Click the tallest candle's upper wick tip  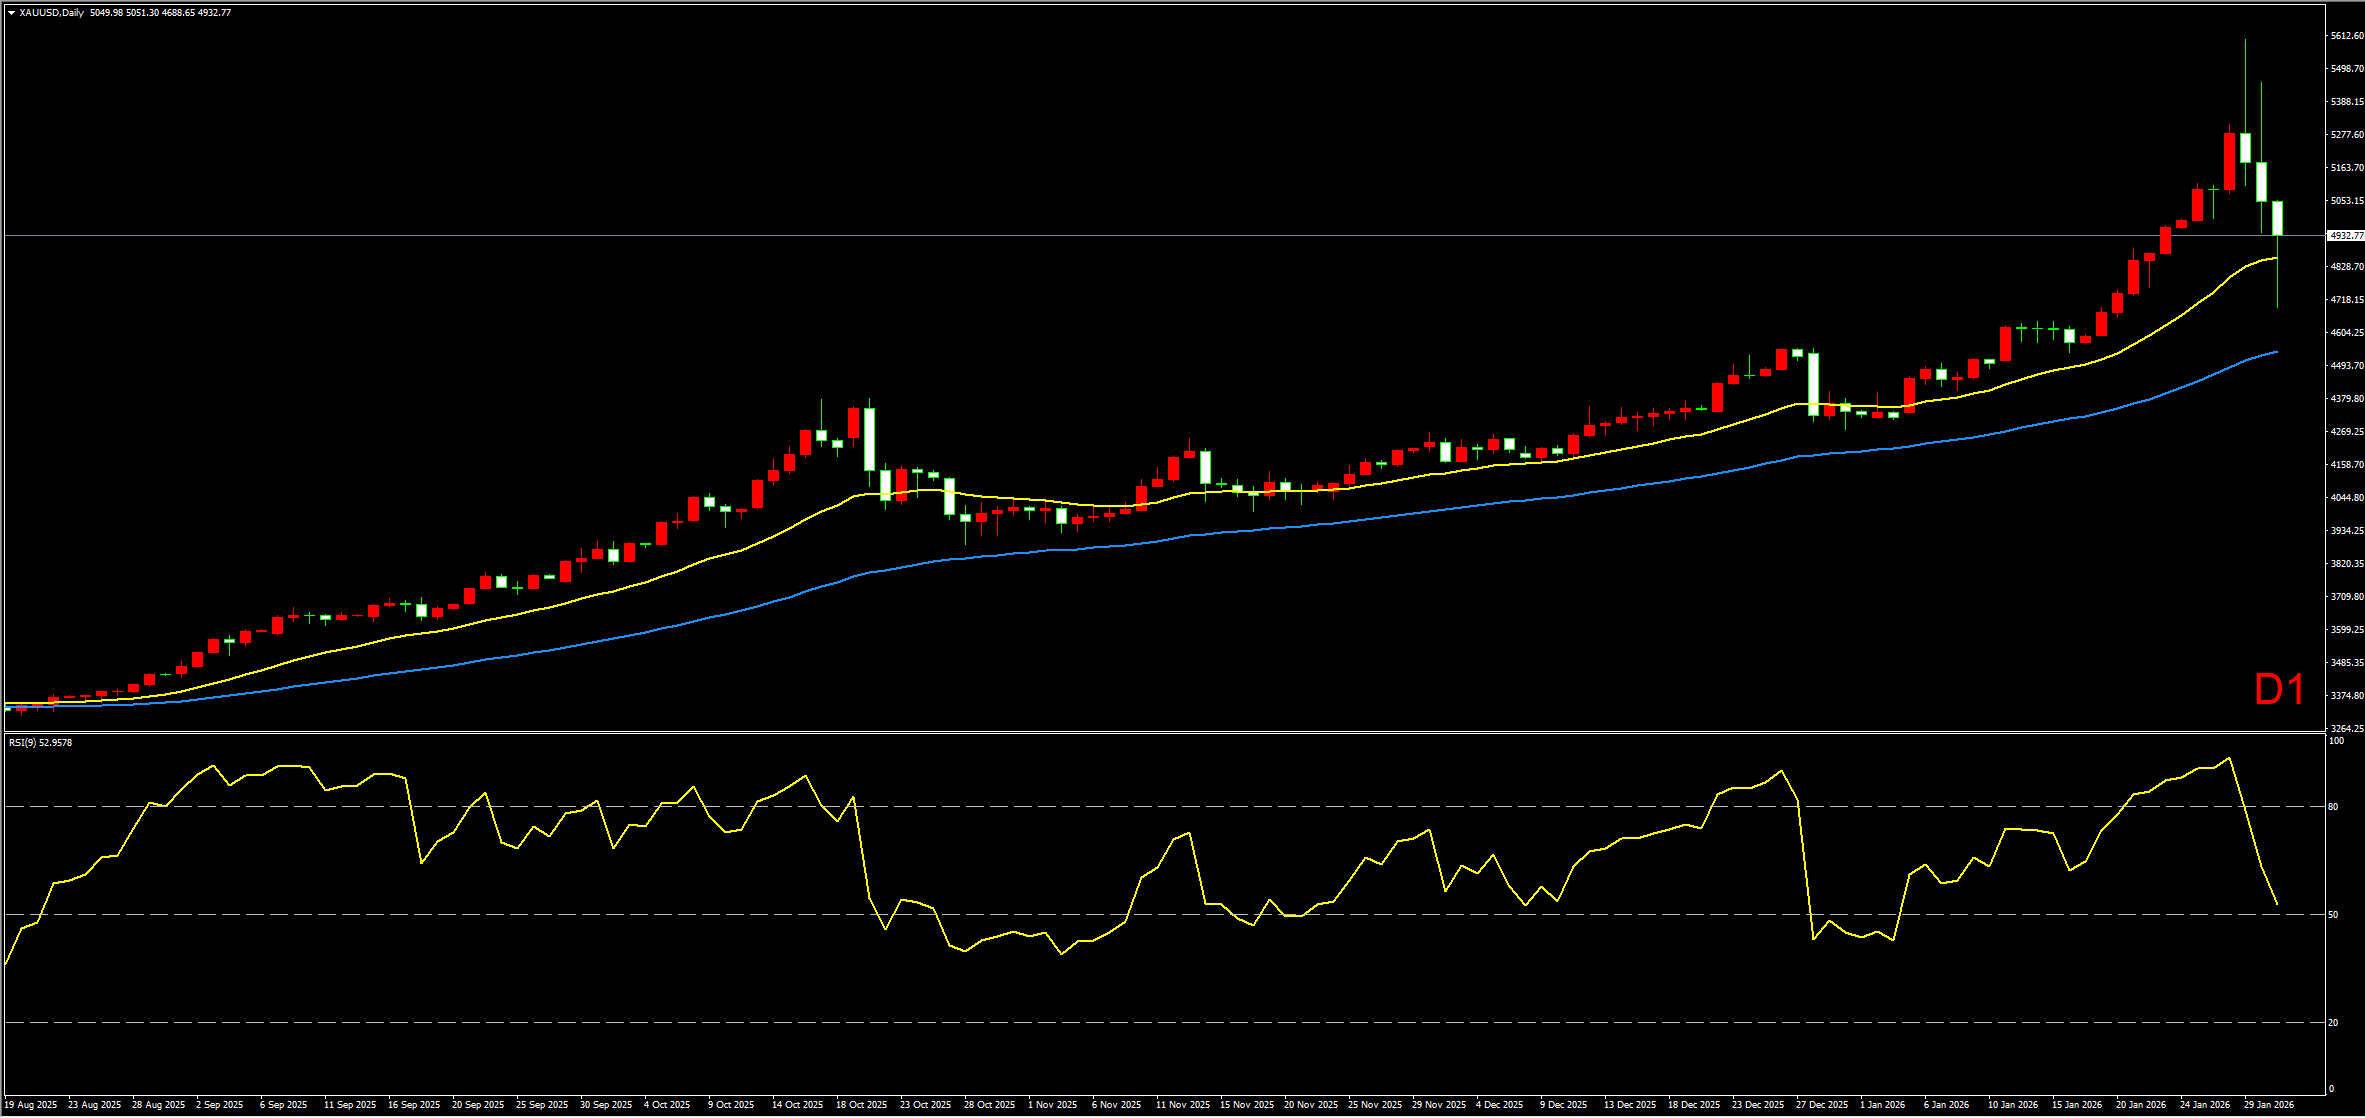point(2245,41)
